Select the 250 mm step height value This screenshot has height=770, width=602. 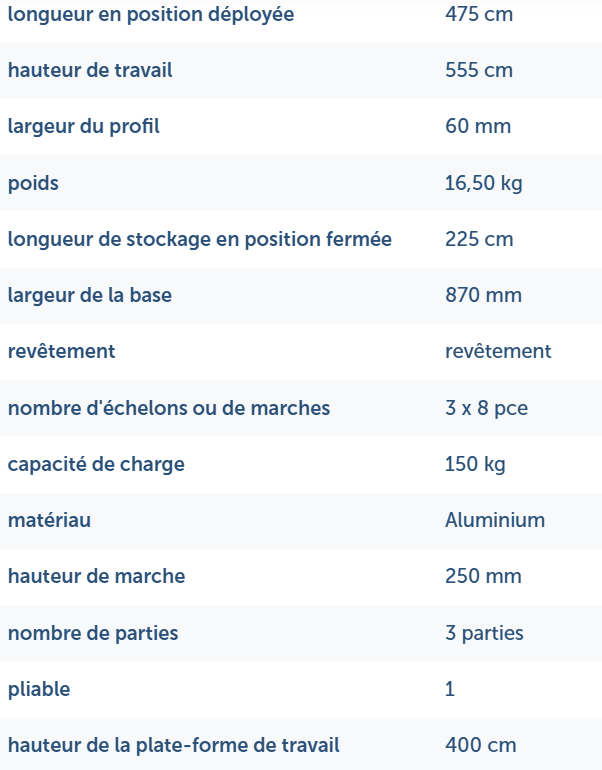(x=483, y=576)
